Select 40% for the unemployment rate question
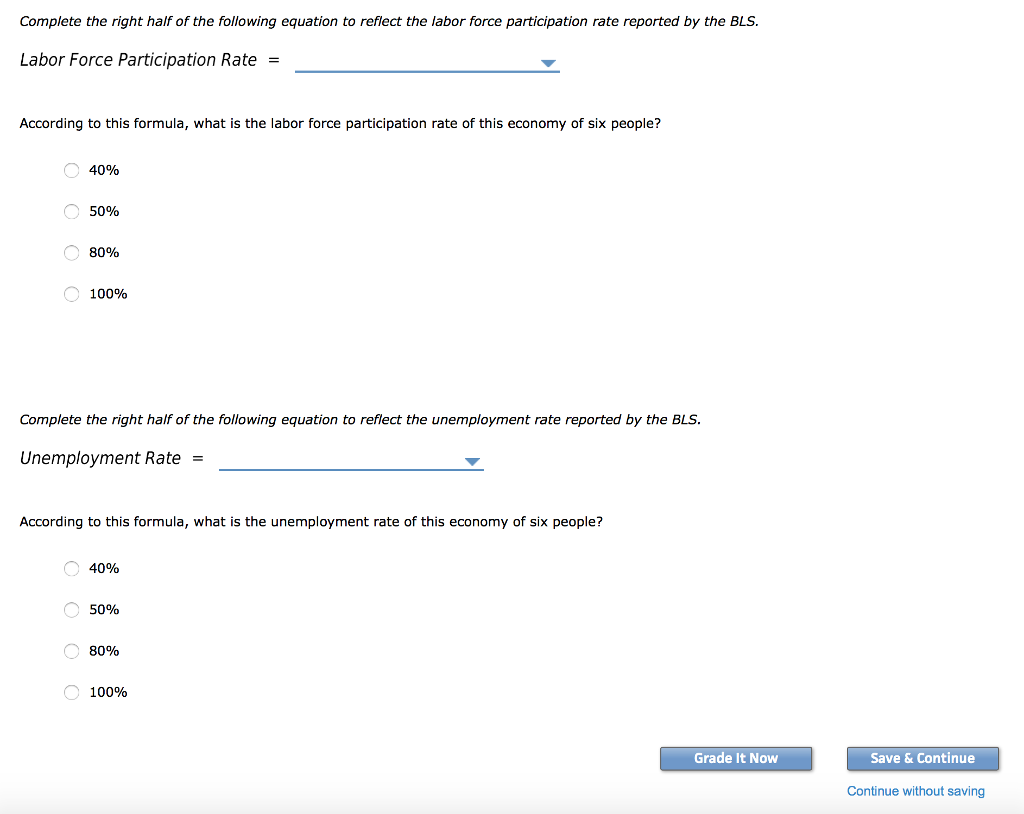Screen dimensions: 1024x814 click(71, 568)
